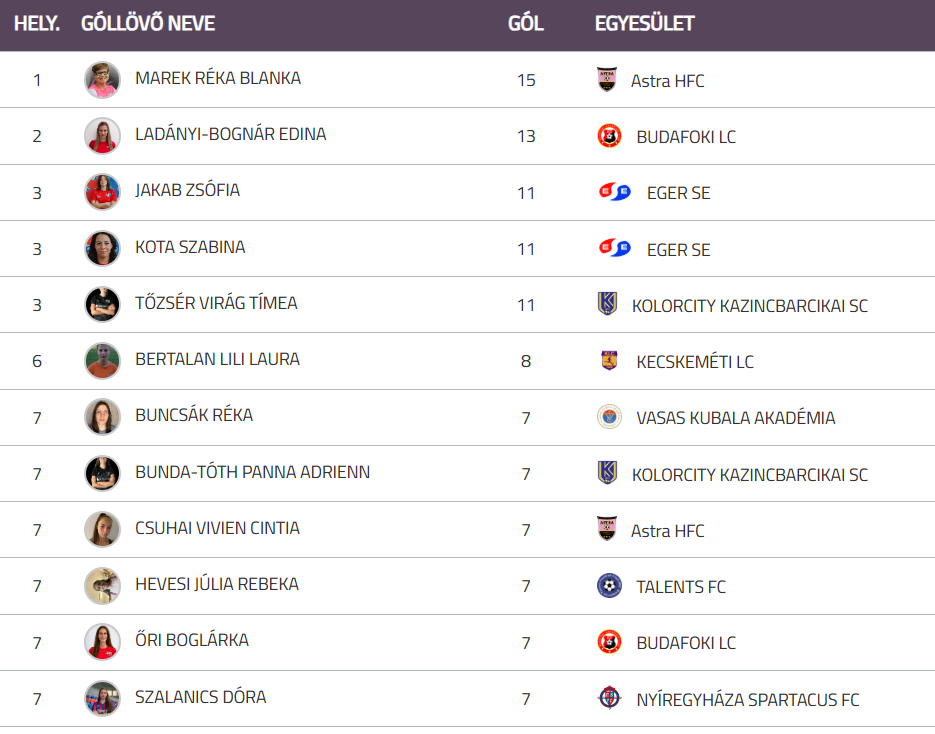Open Buncsák Réka player name link
This screenshot has height=734, width=935.
click(194, 415)
